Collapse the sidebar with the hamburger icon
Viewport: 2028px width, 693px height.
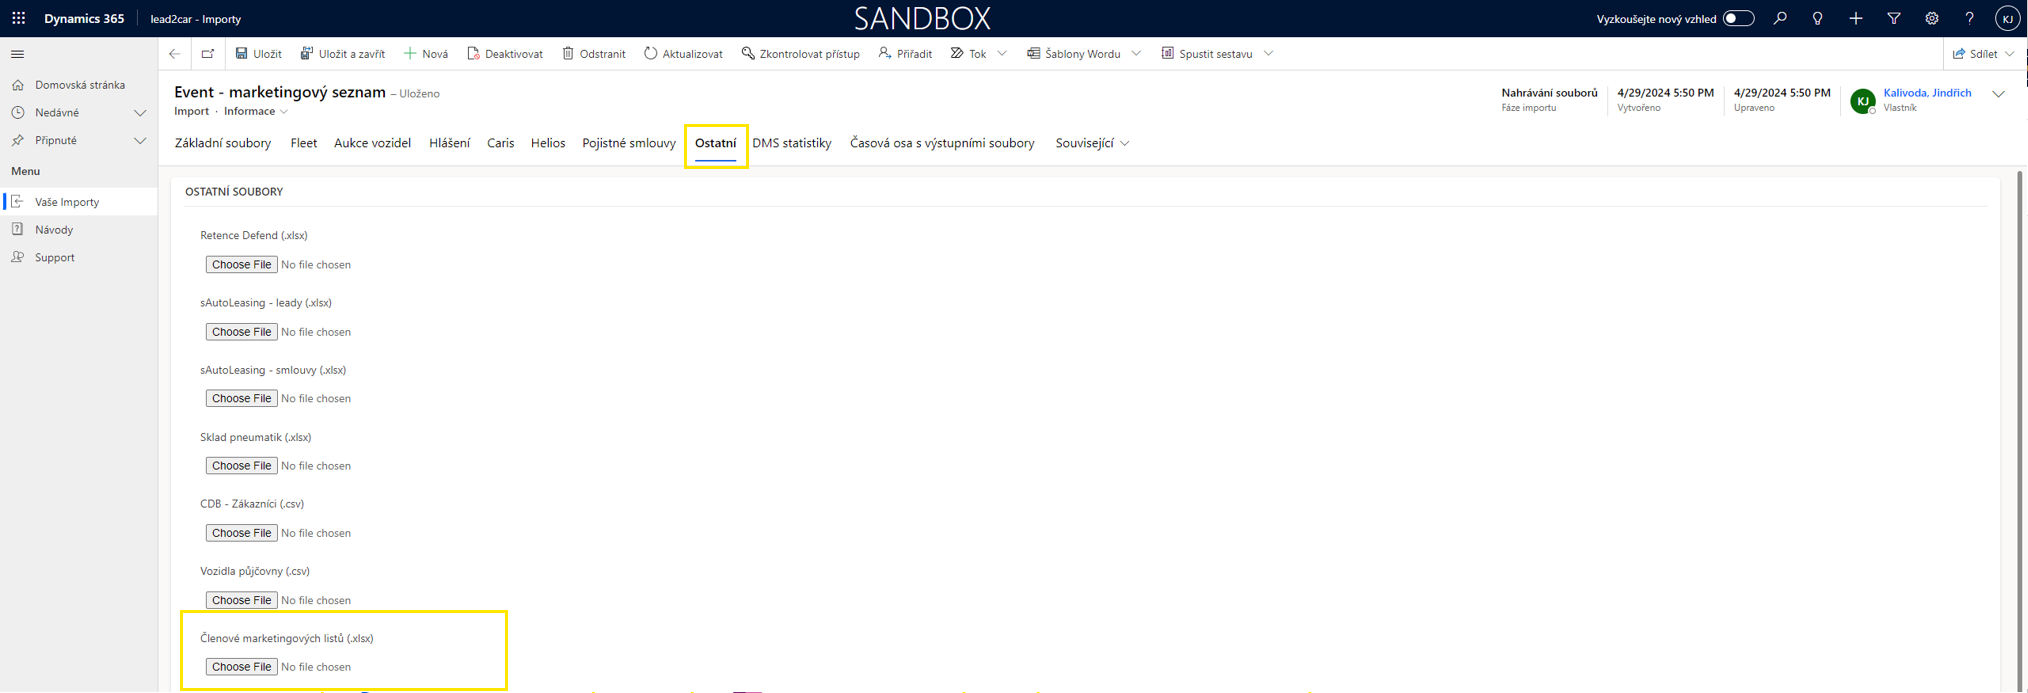[17, 54]
